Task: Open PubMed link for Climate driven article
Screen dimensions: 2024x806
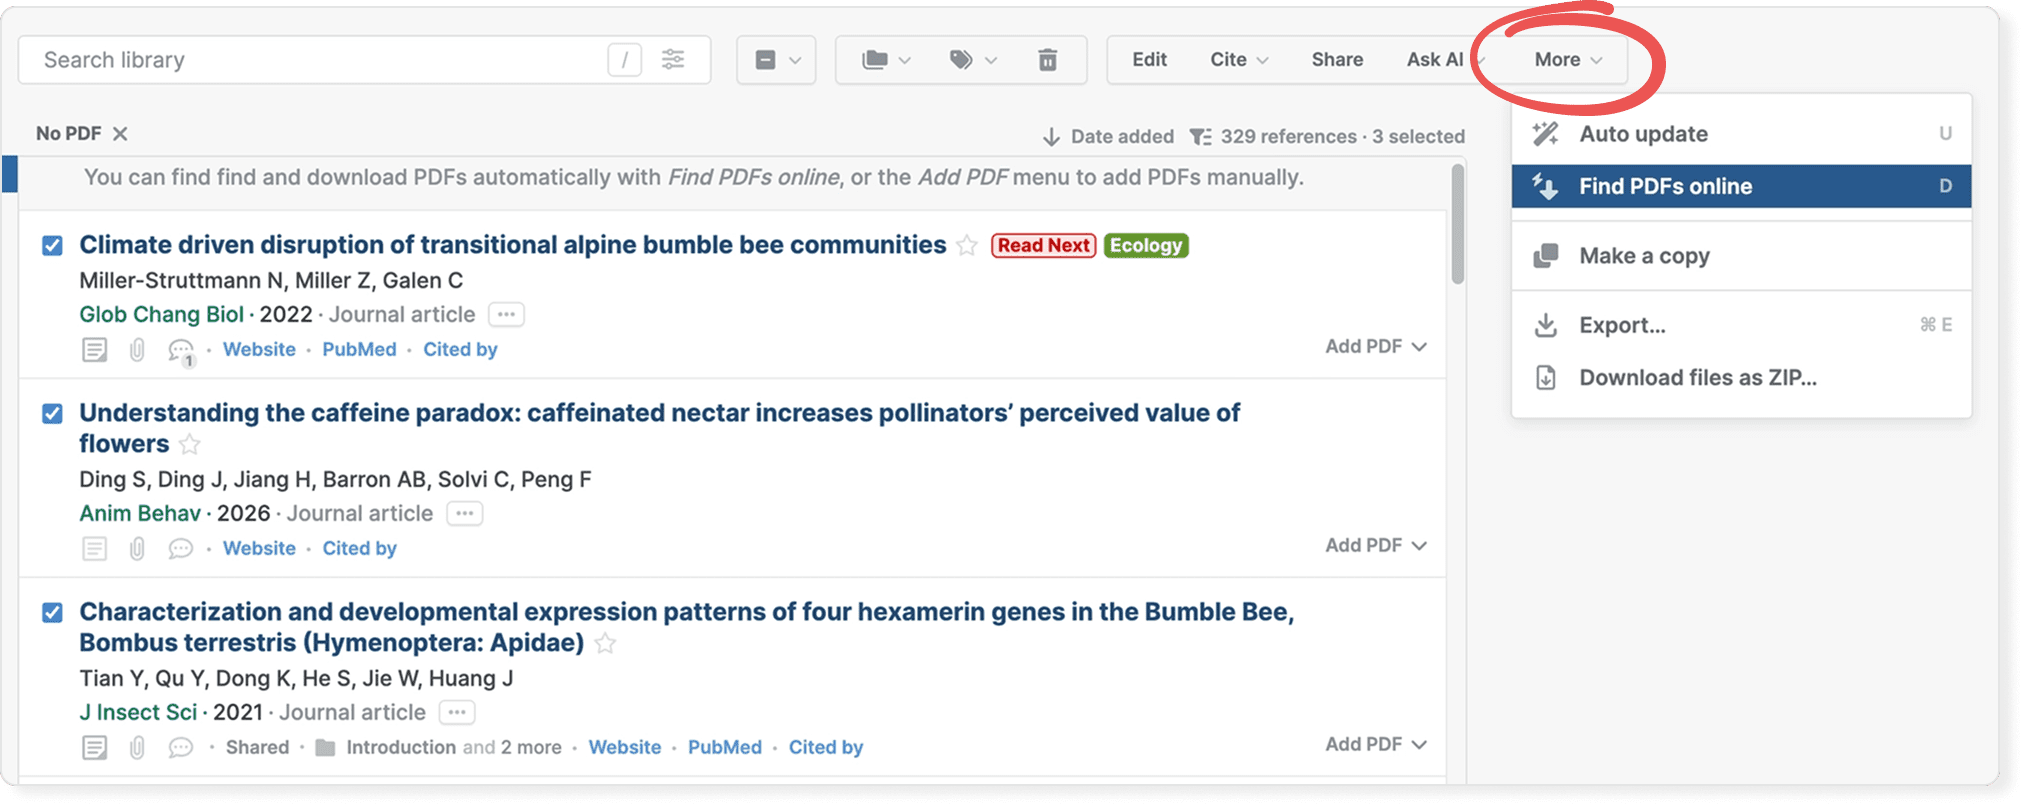Action: pos(359,350)
